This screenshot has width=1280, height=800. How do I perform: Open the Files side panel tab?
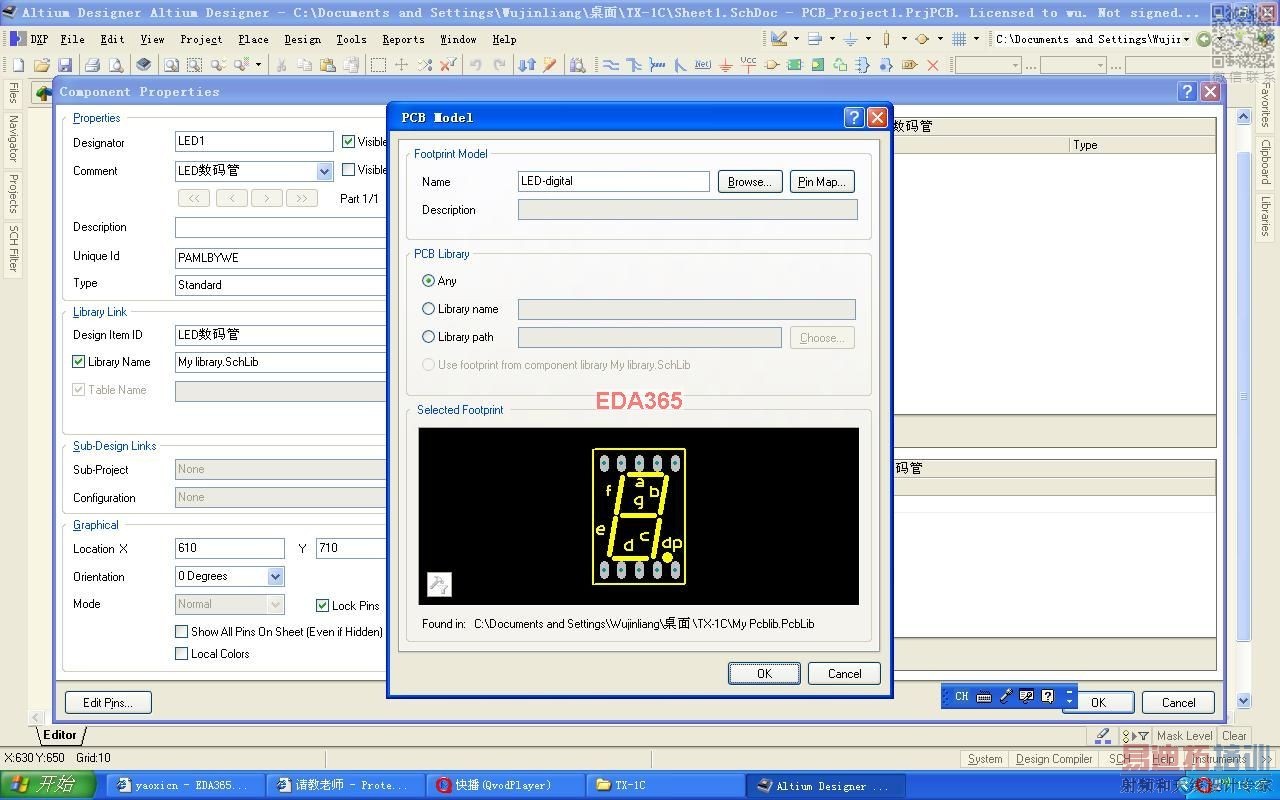pos(13,93)
